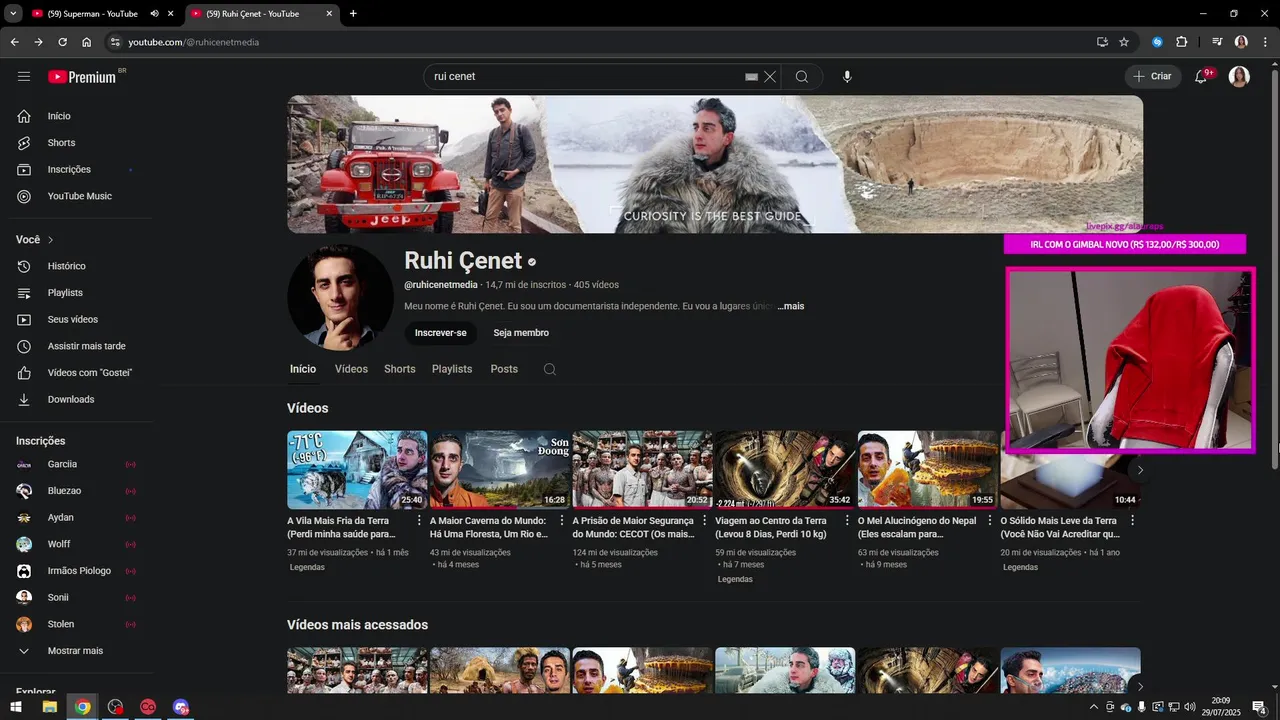Go to the YouTube Premium logo home
The width and height of the screenshot is (1280, 720).
(83, 76)
